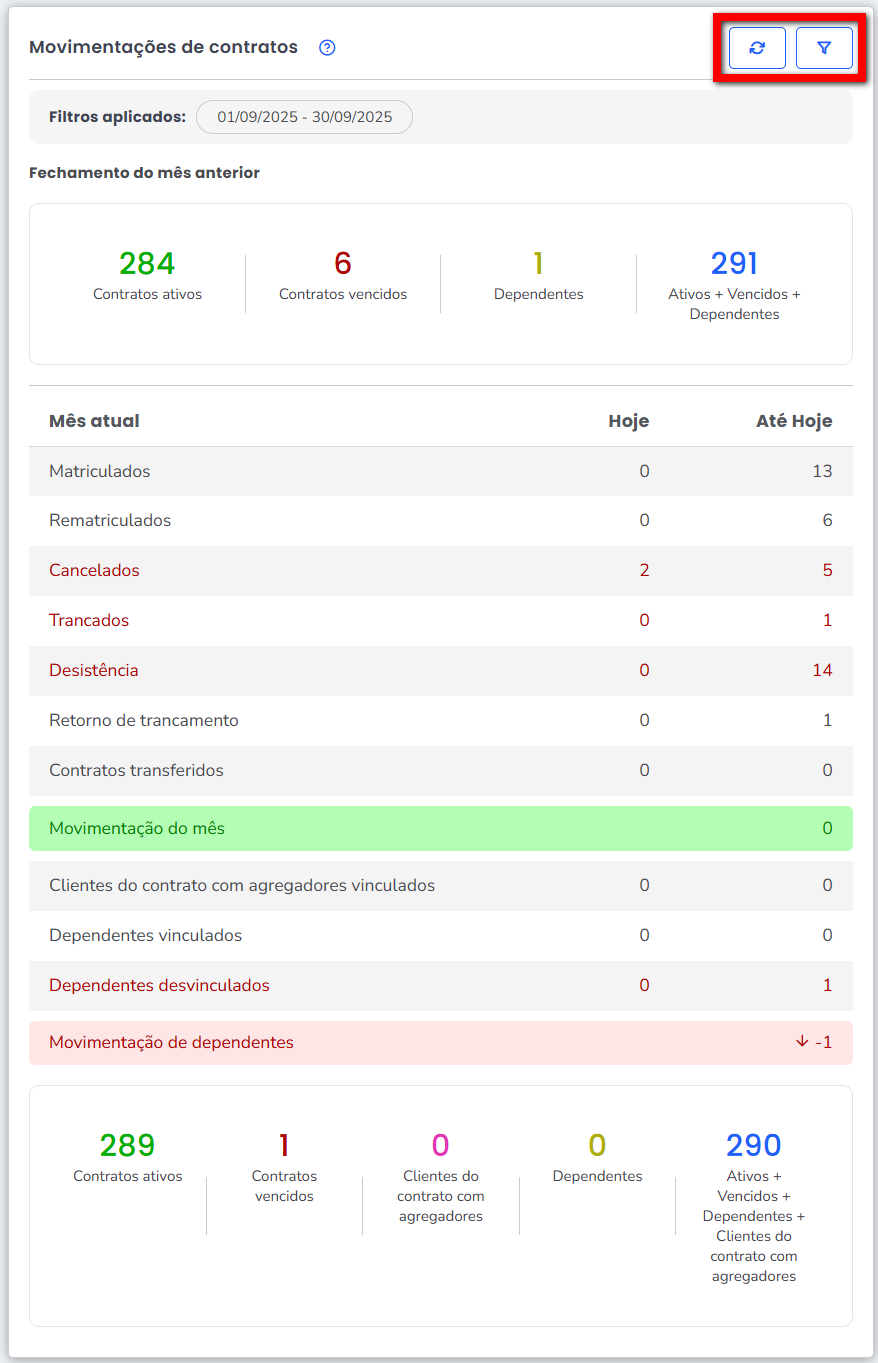Click the 291 total summary number
This screenshot has height=1363, width=878.
(734, 264)
